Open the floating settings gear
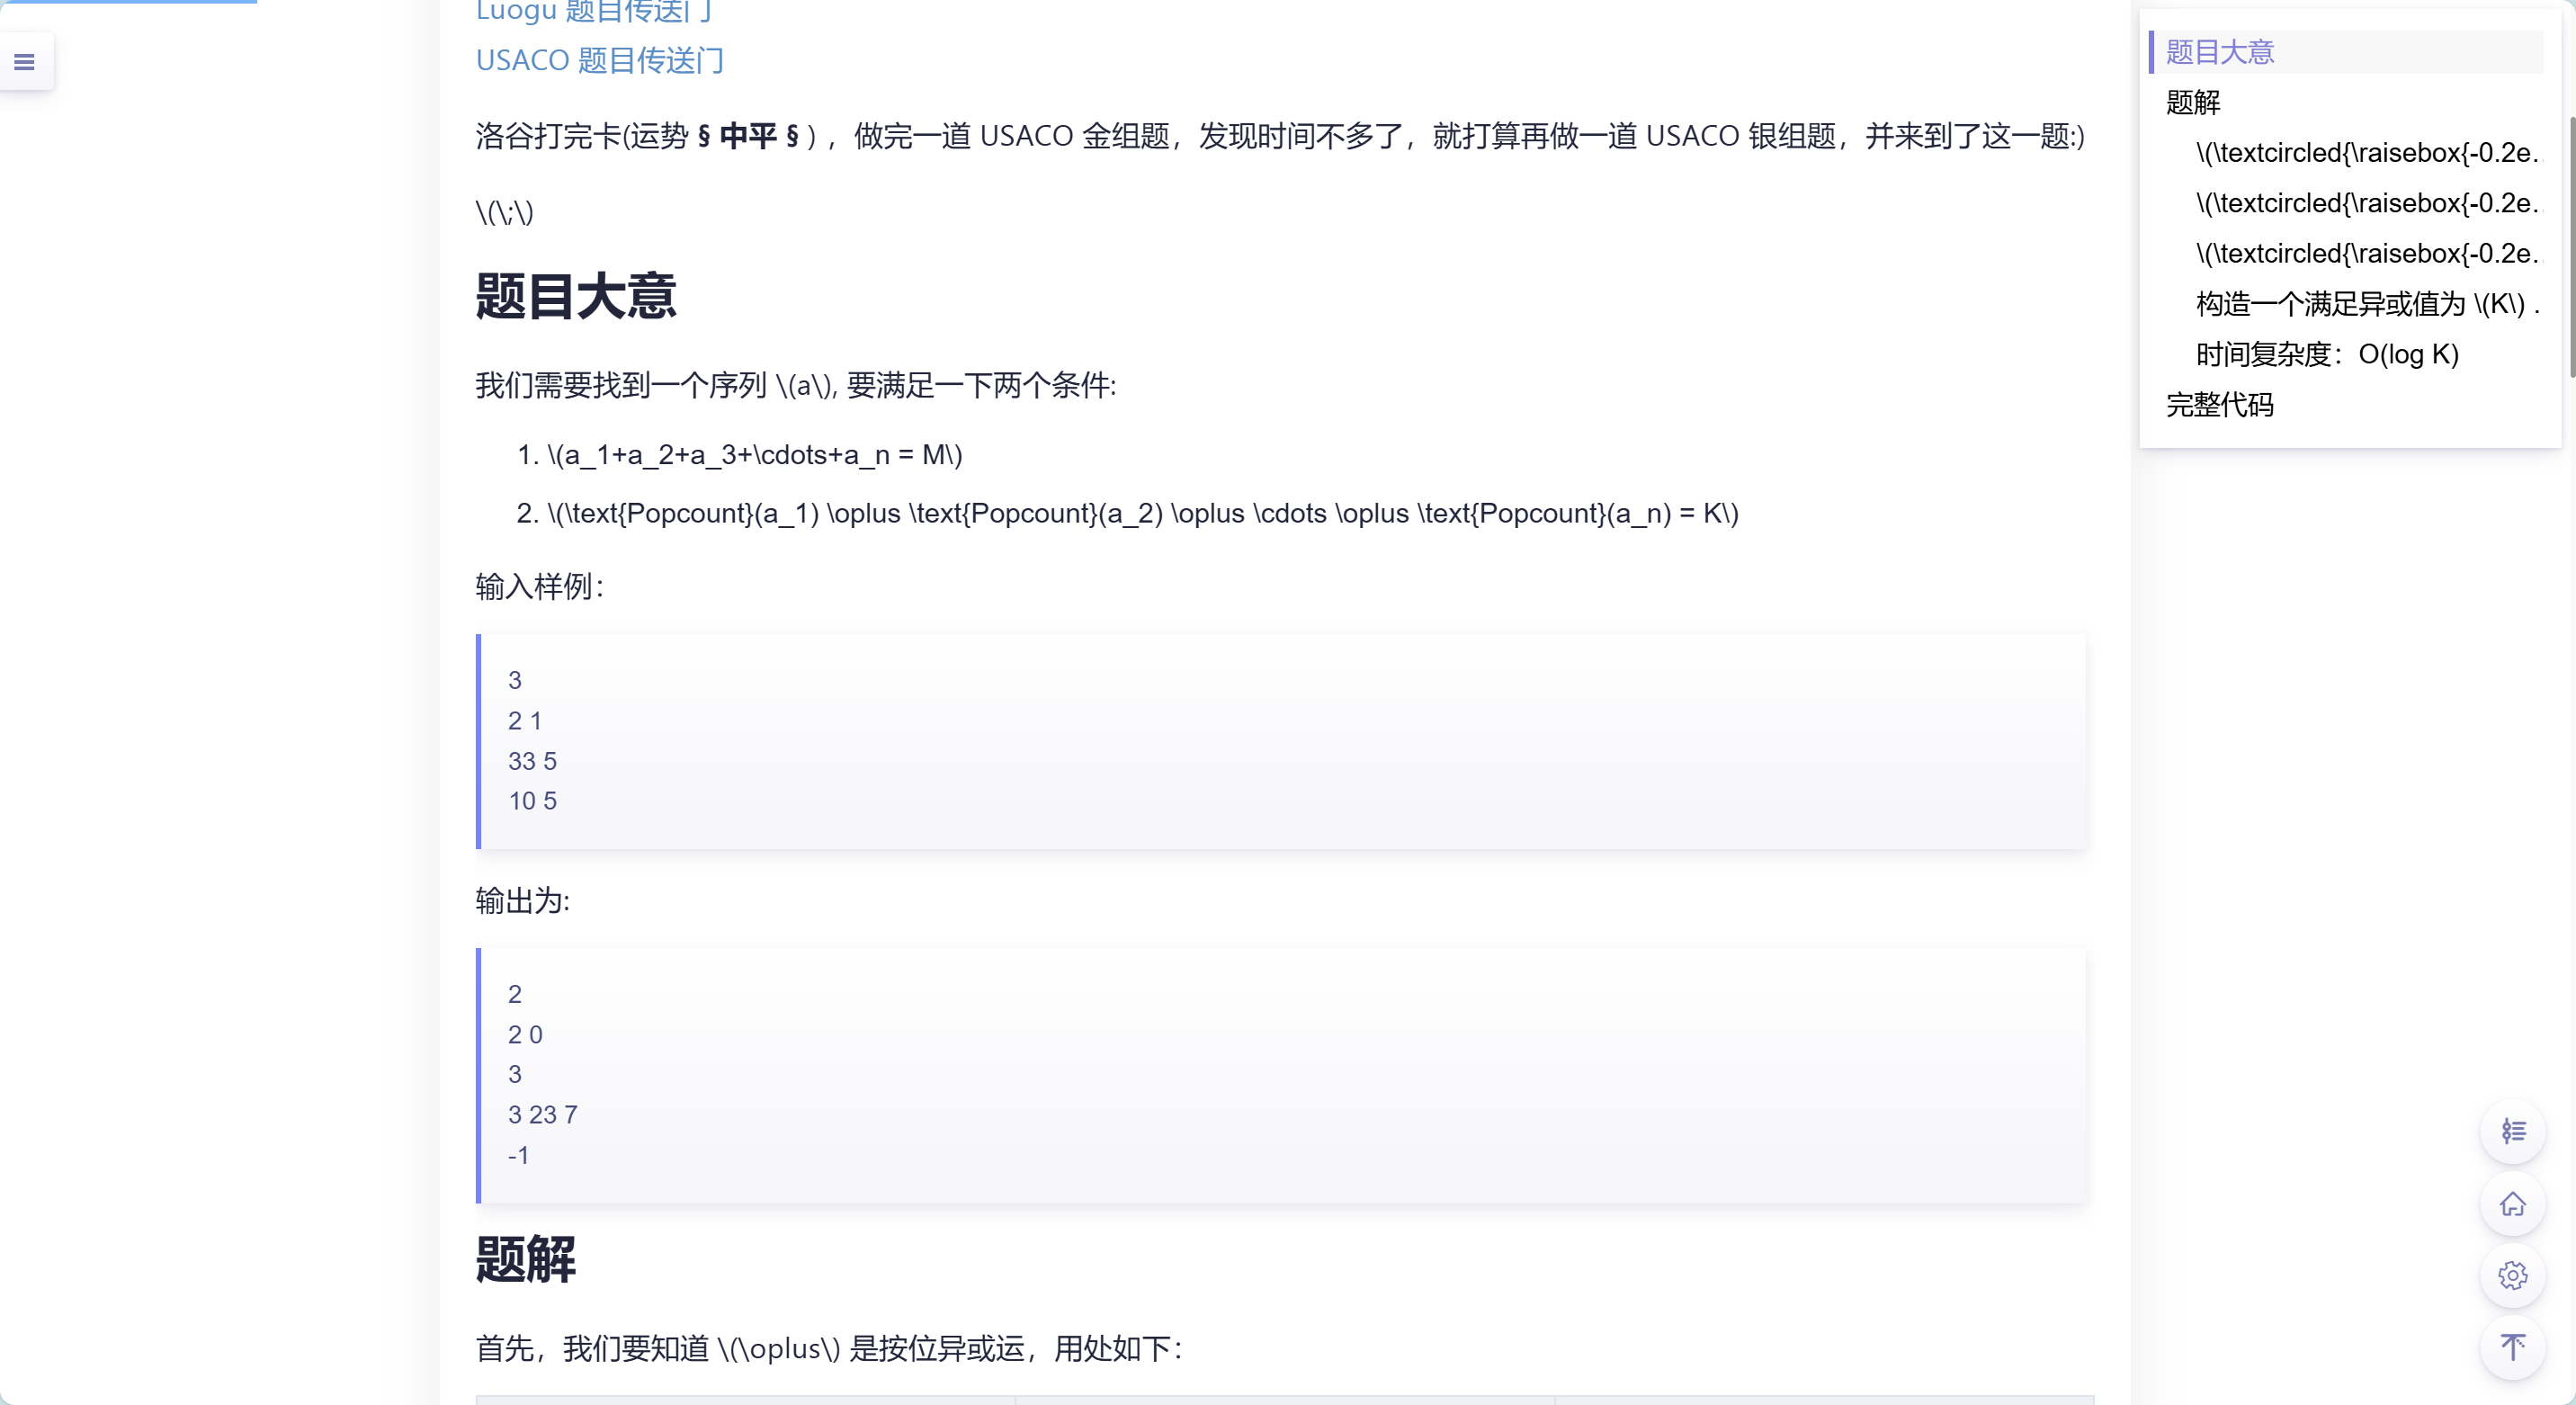Screen dimensions: 2576x1405 pos(2513,1276)
